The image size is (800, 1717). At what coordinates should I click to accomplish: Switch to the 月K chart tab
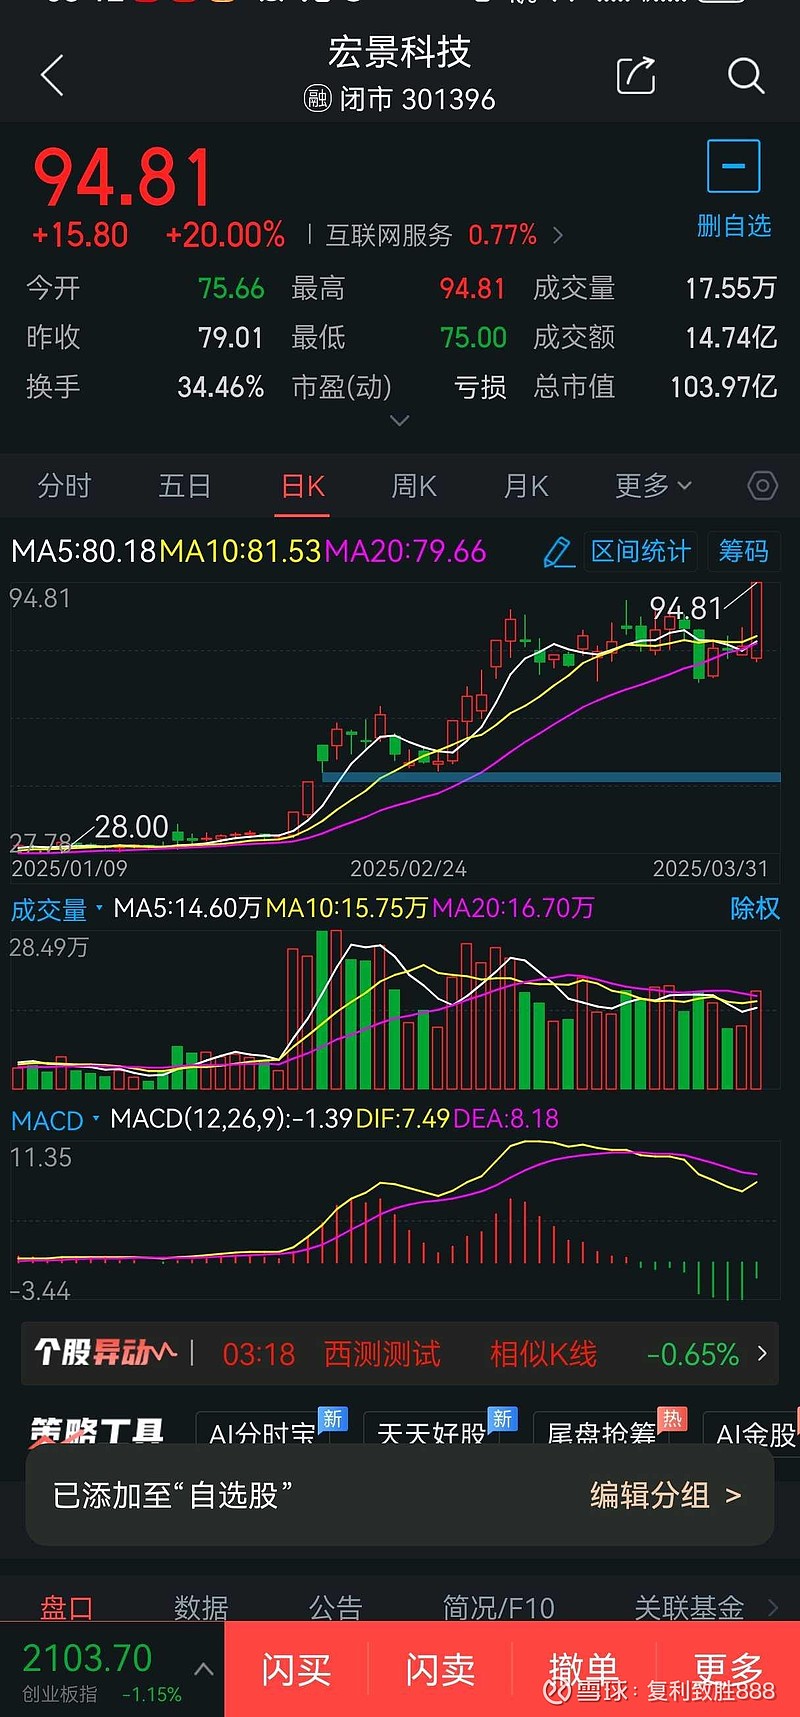click(526, 486)
